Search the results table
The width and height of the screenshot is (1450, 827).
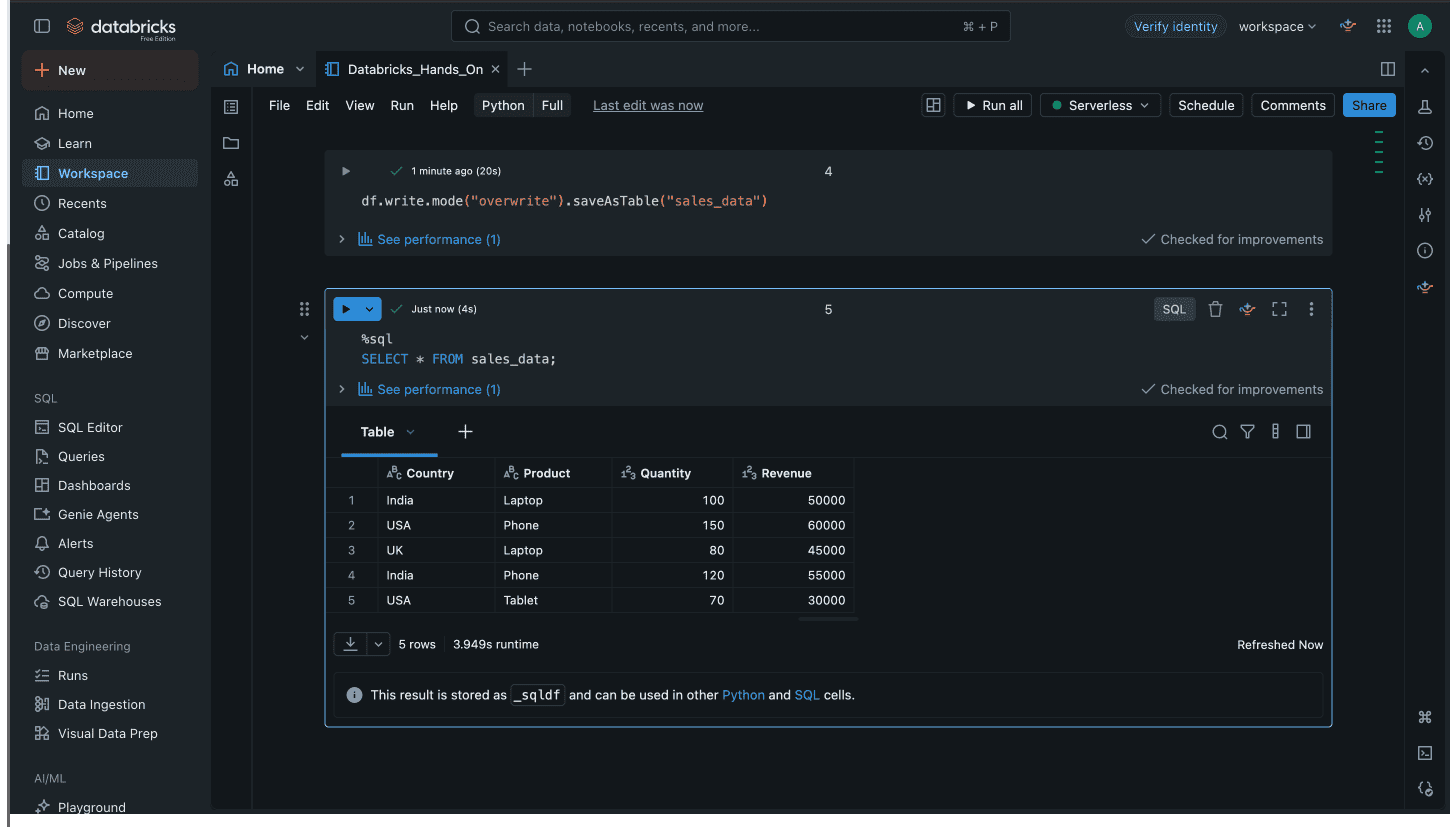[x=1219, y=432]
